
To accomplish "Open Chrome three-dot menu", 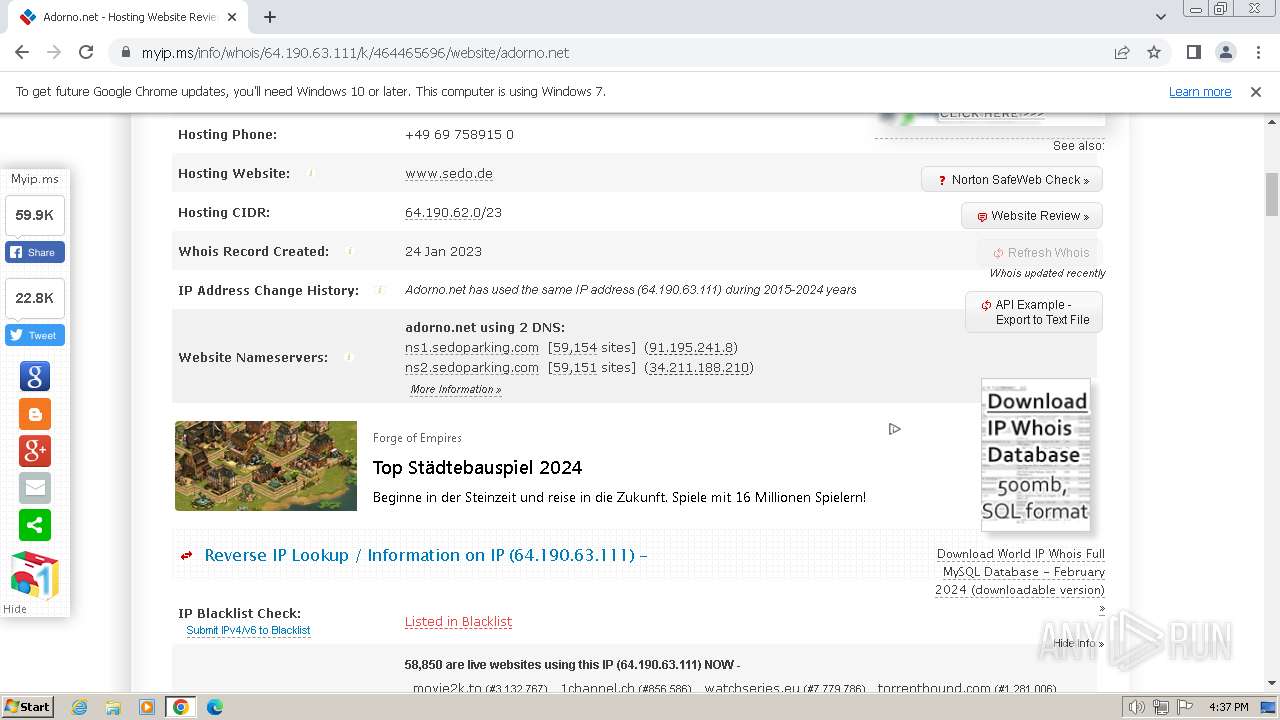I will (x=1257, y=52).
